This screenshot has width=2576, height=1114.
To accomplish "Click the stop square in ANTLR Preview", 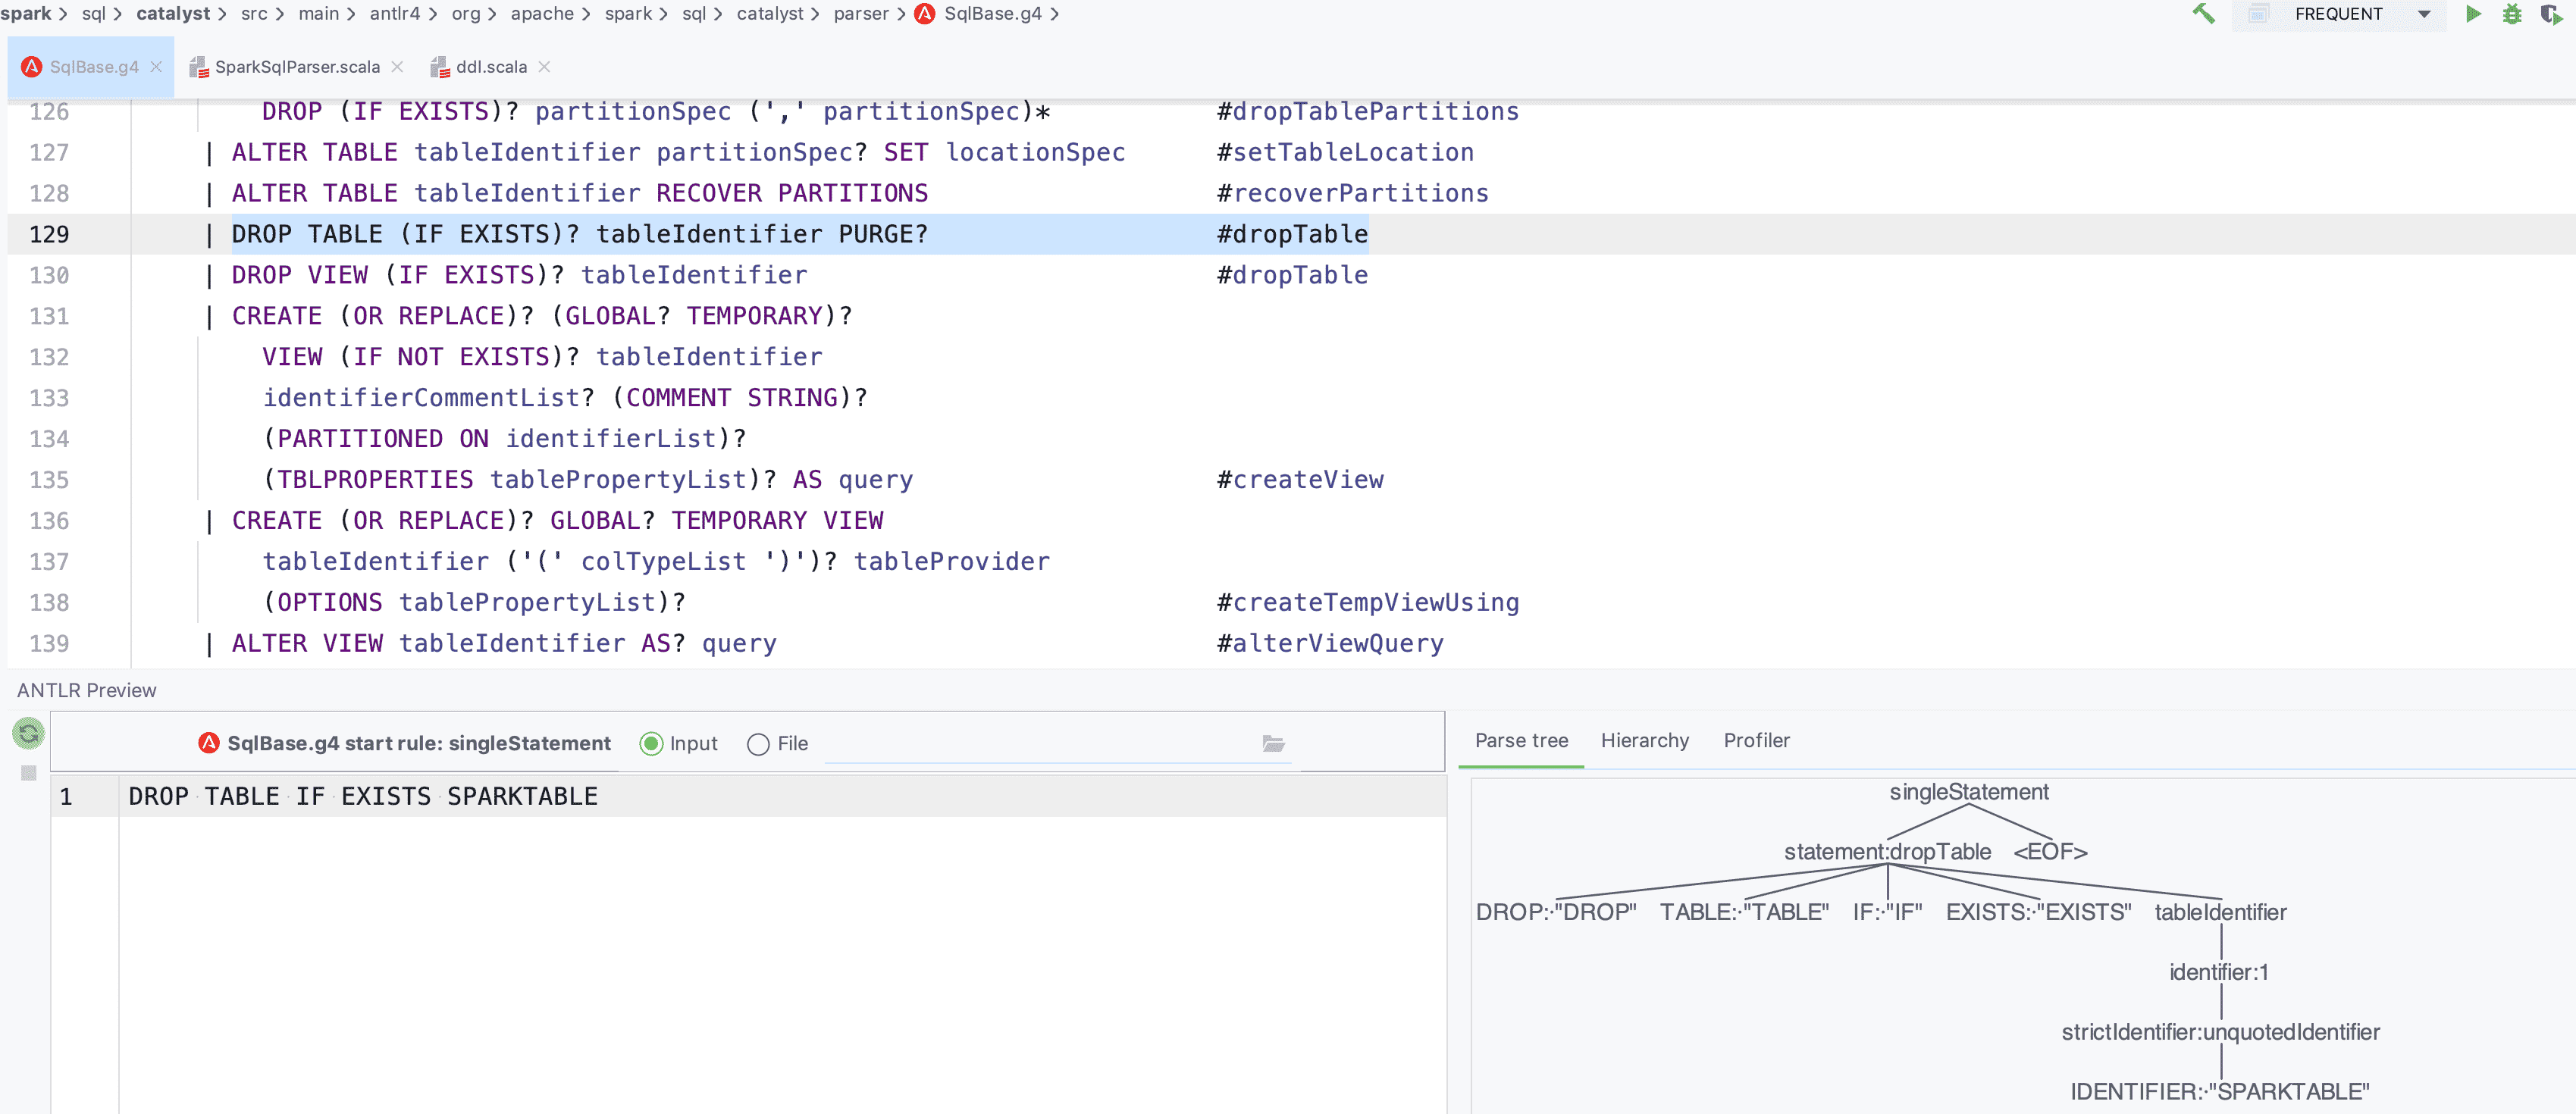I will [x=29, y=773].
